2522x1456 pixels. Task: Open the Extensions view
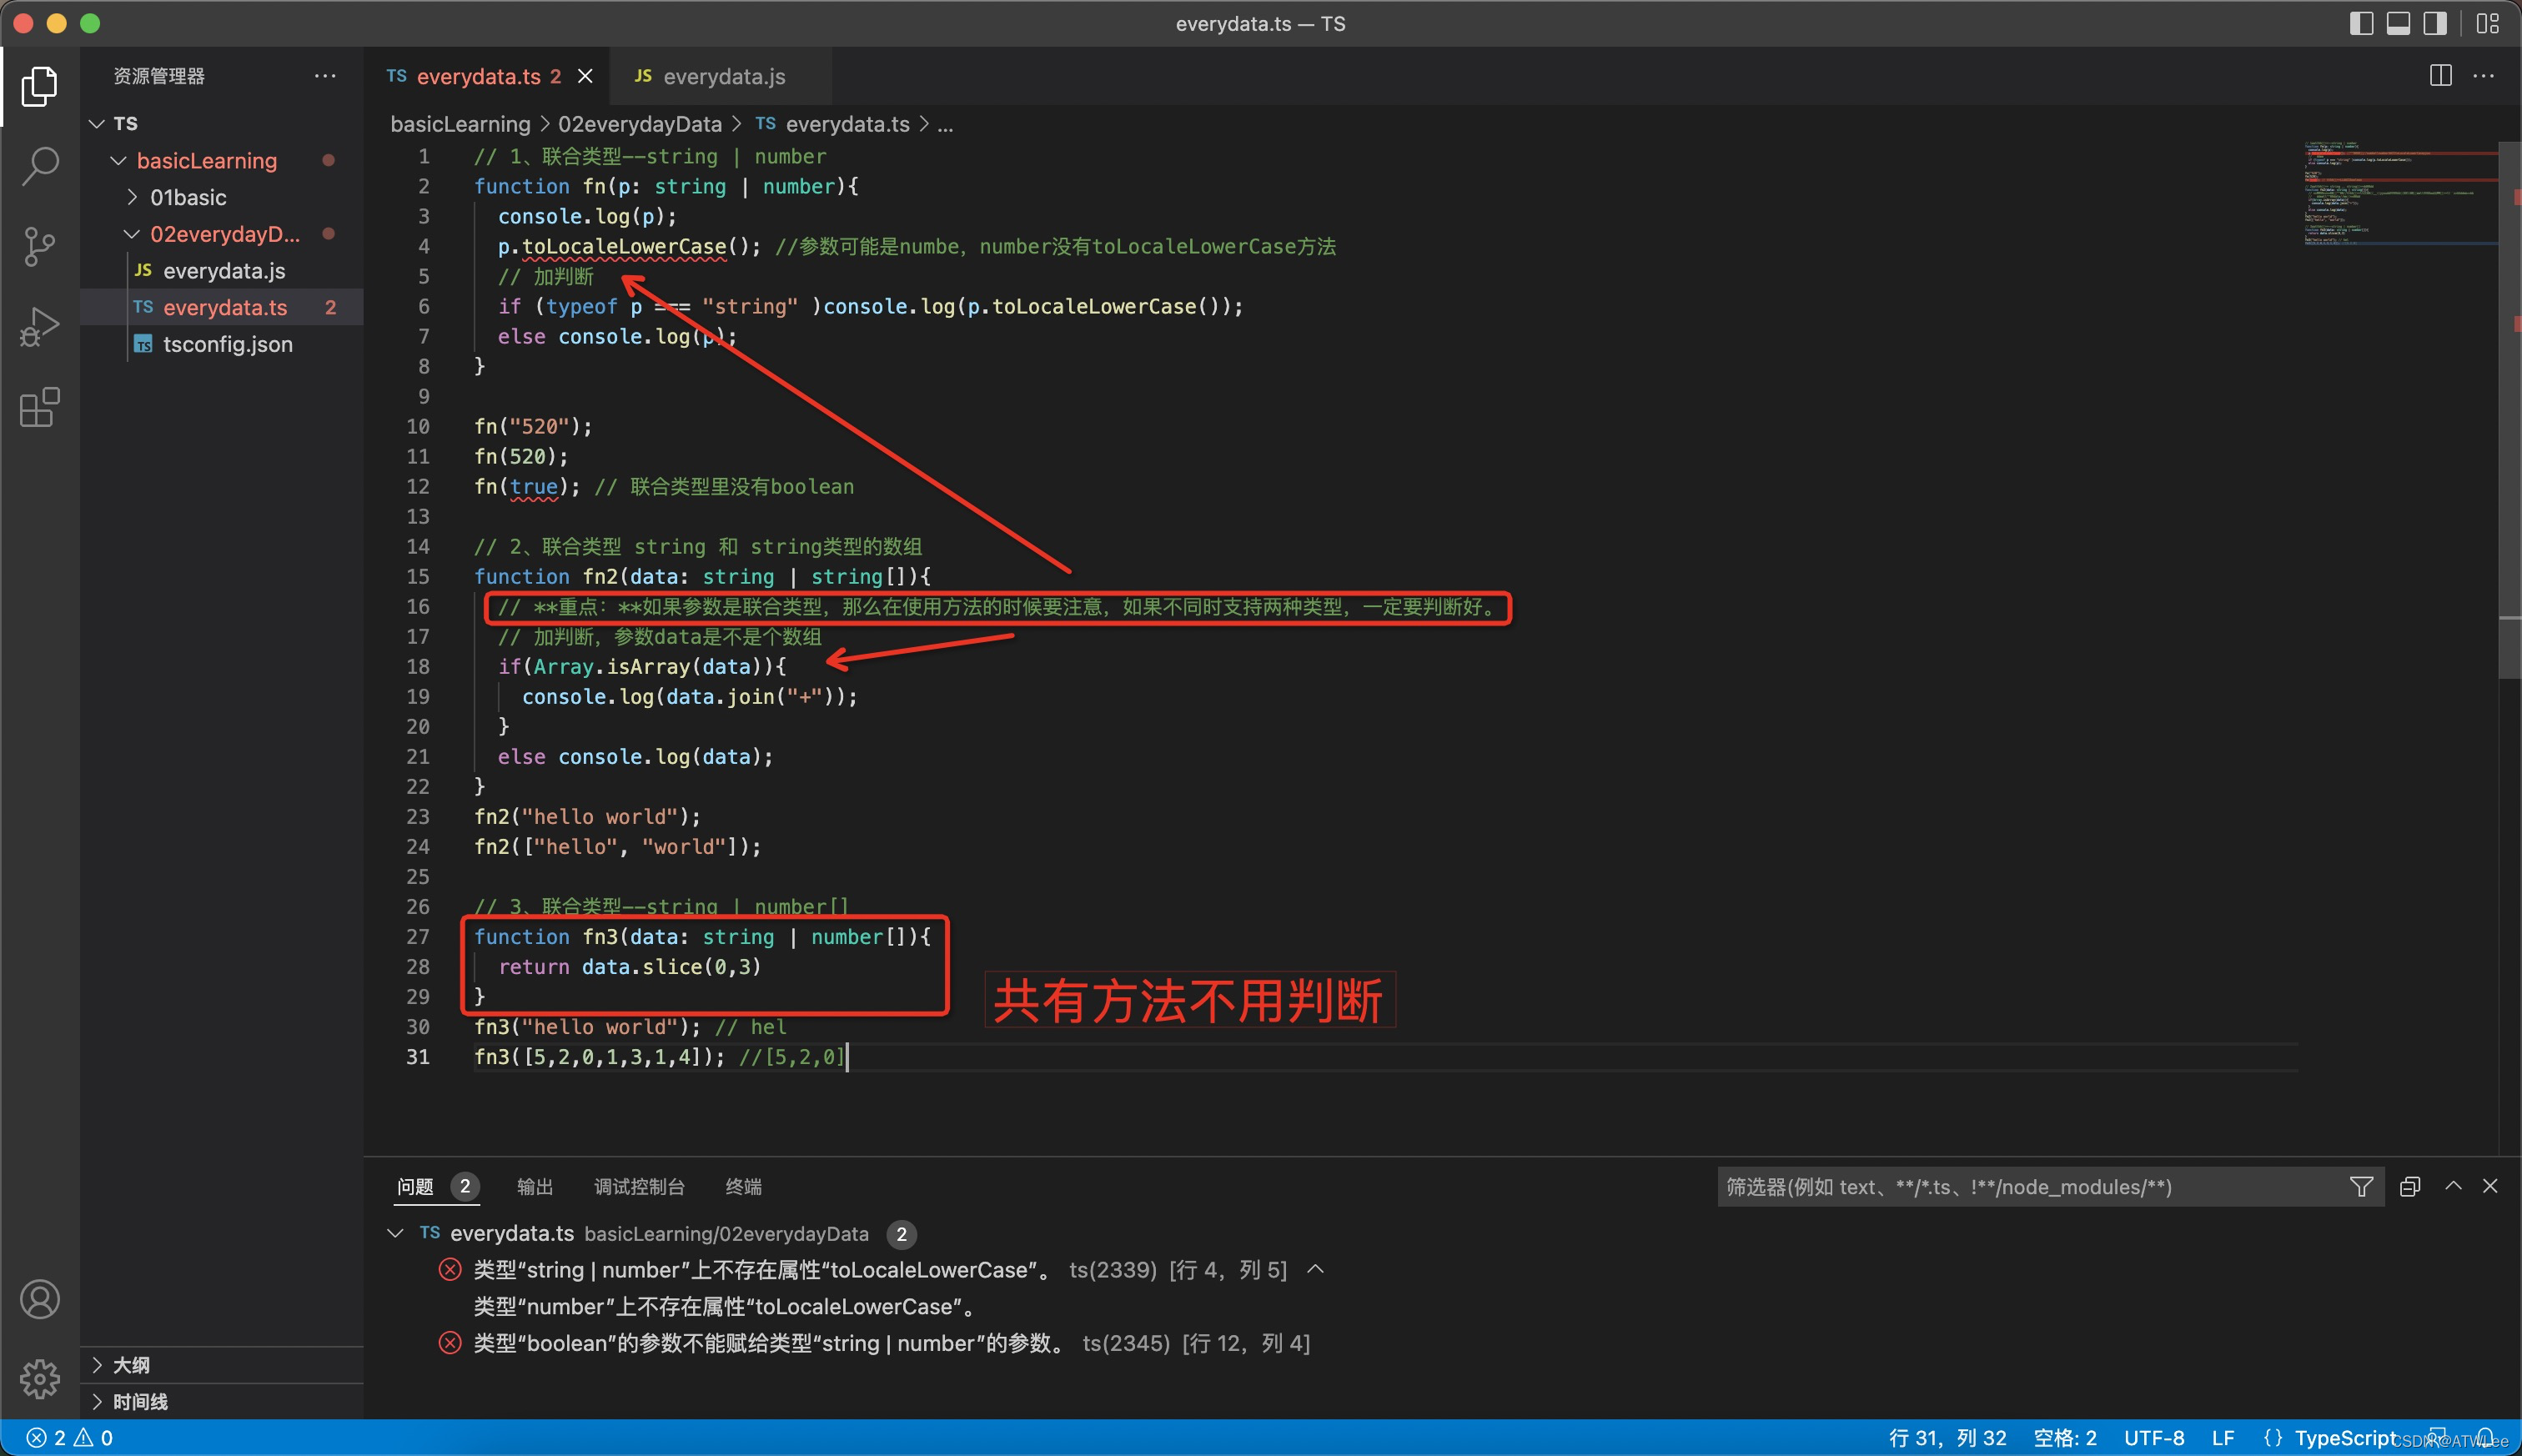click(x=39, y=407)
